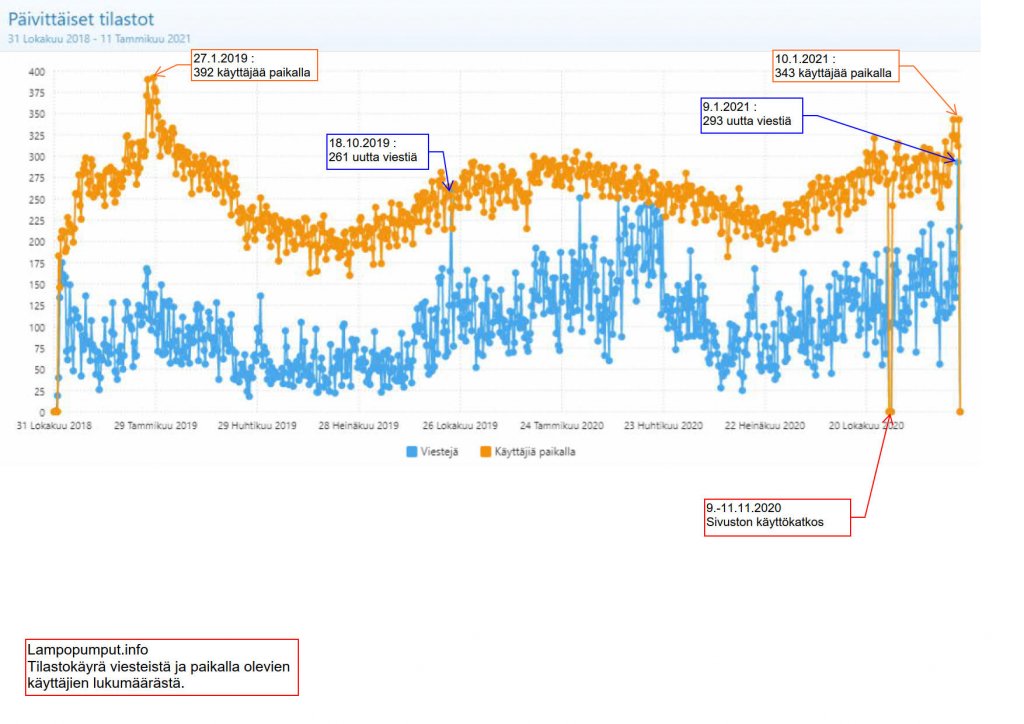Click the blue Viestejä legend swatch
Image resolution: width=1024 pixels, height=724 pixels.
(413, 451)
